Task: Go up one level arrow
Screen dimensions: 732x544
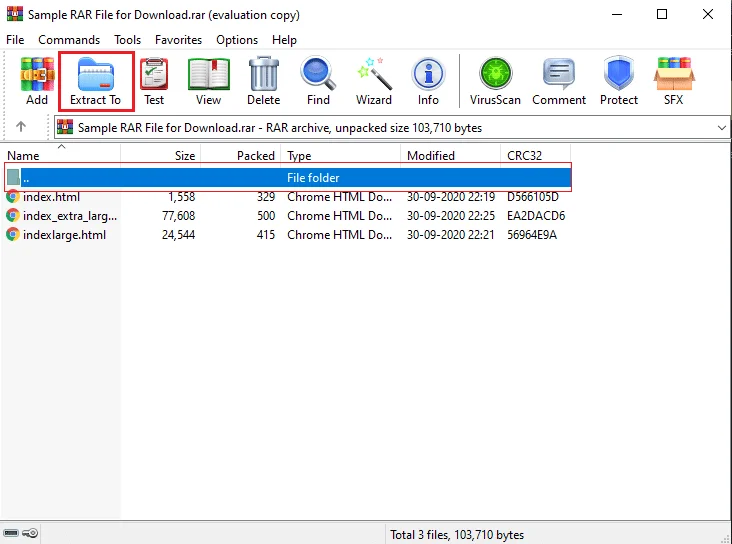Action: [21, 127]
